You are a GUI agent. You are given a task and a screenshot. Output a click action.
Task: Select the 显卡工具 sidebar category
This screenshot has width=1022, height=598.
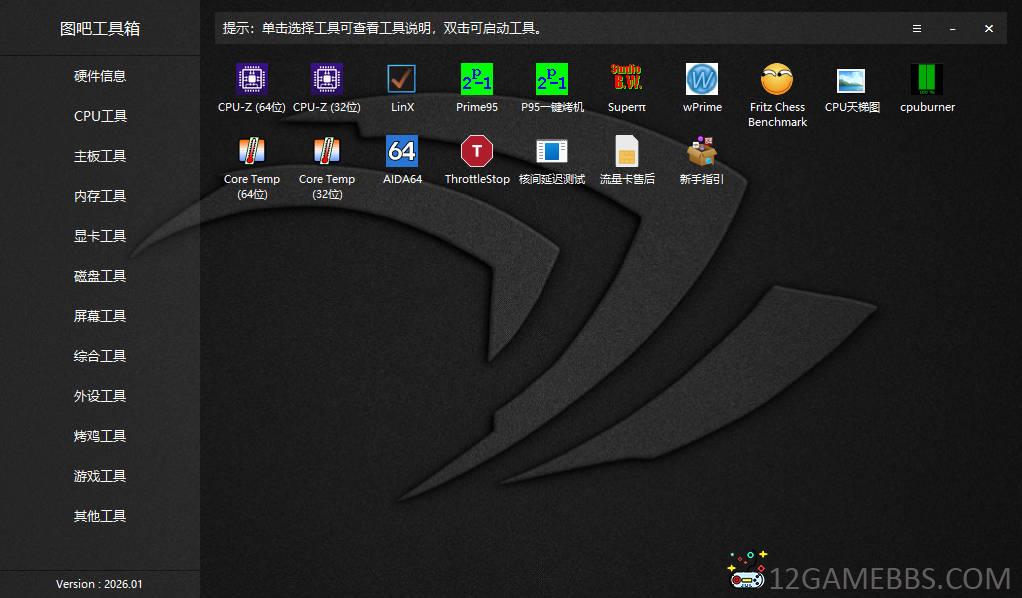(x=99, y=236)
